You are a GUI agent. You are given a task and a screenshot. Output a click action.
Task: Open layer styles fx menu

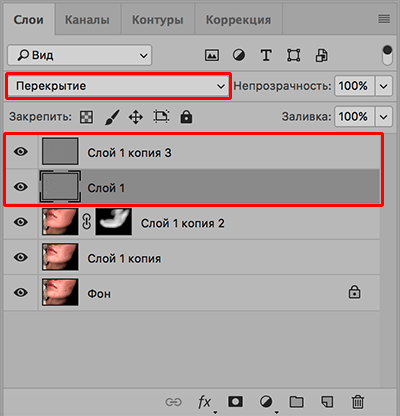204,402
